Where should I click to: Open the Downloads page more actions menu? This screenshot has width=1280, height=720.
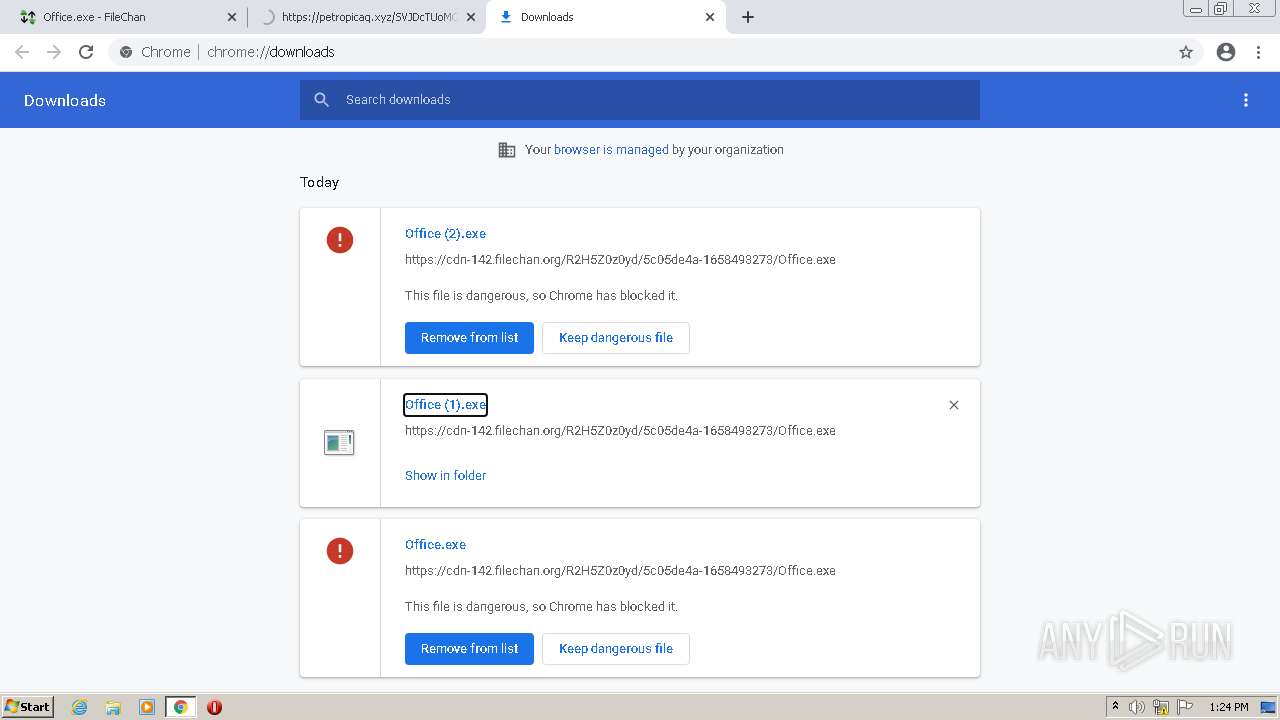click(x=1246, y=100)
